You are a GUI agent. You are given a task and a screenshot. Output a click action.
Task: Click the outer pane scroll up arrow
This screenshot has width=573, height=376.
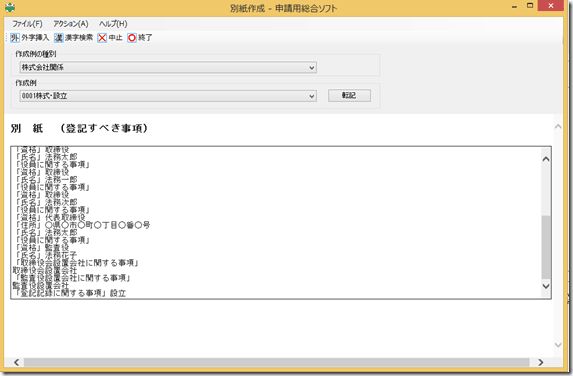558,126
